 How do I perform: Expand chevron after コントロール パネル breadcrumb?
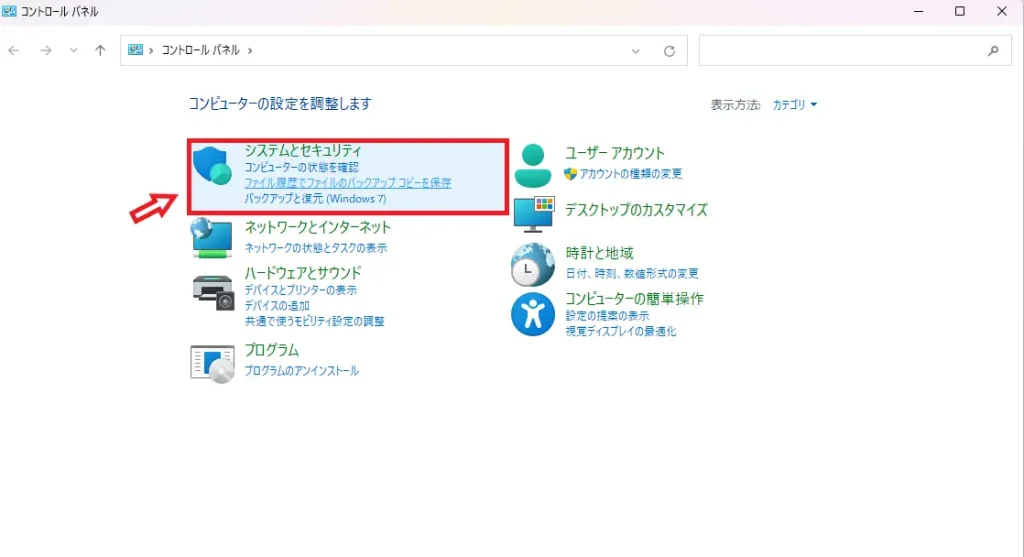[249, 50]
